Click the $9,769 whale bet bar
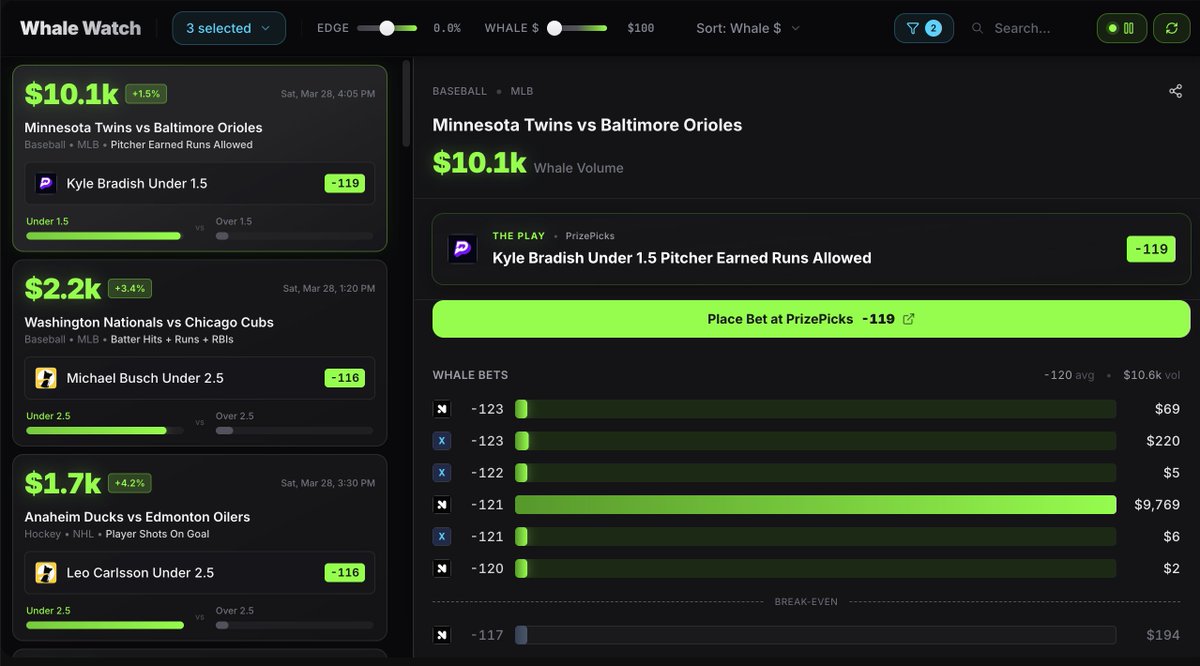 [815, 504]
